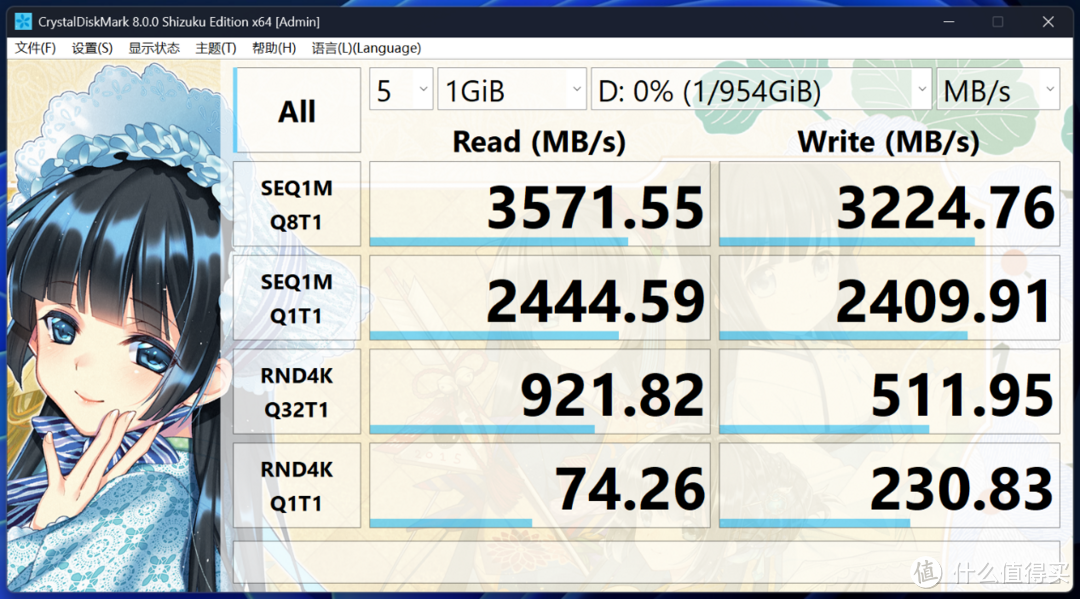
Task: Select the 74.26 read result
Action: tap(539, 485)
